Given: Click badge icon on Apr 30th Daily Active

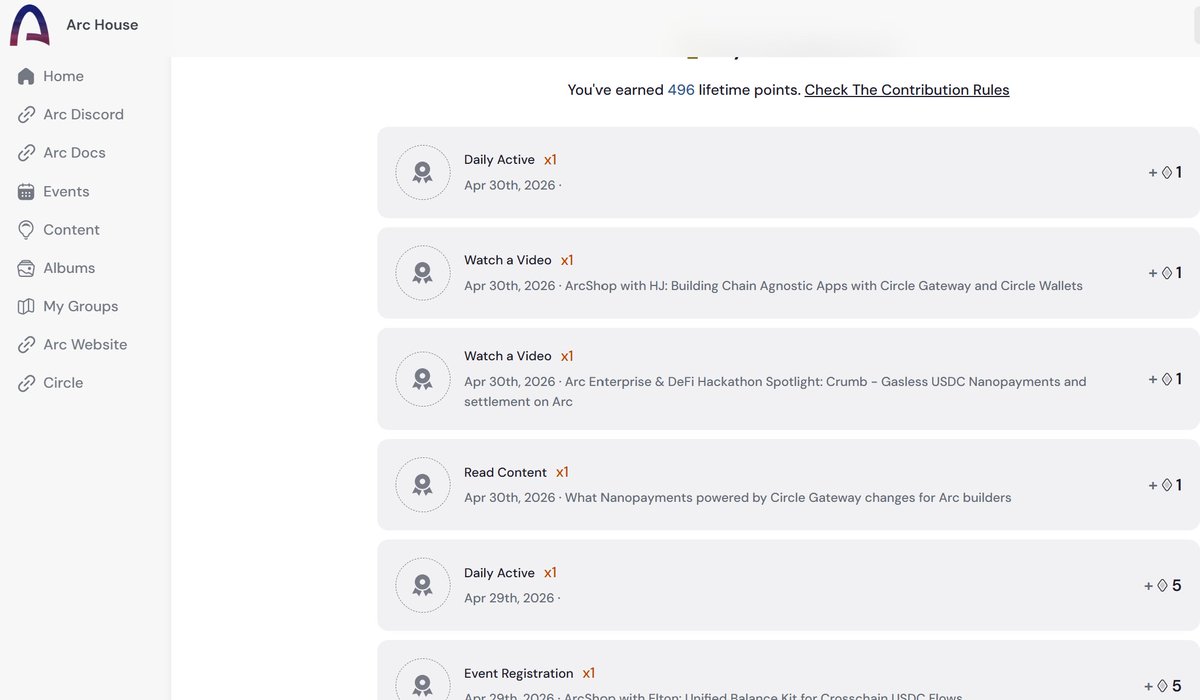Looking at the screenshot, I should [423, 172].
